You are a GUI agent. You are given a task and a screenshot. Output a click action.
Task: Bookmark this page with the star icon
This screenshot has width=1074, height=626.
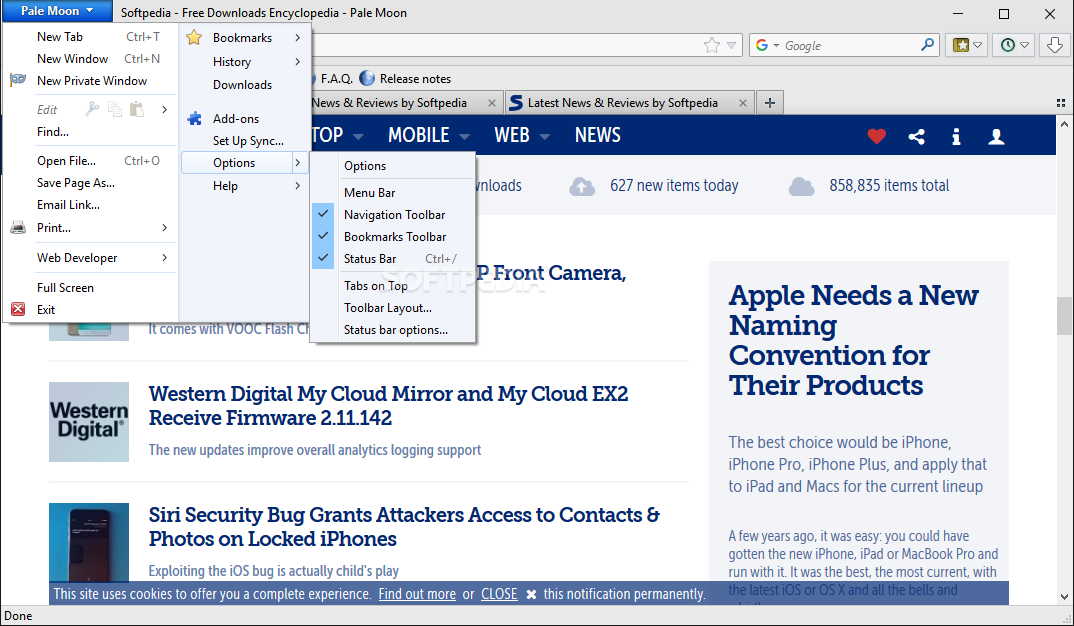tap(712, 45)
